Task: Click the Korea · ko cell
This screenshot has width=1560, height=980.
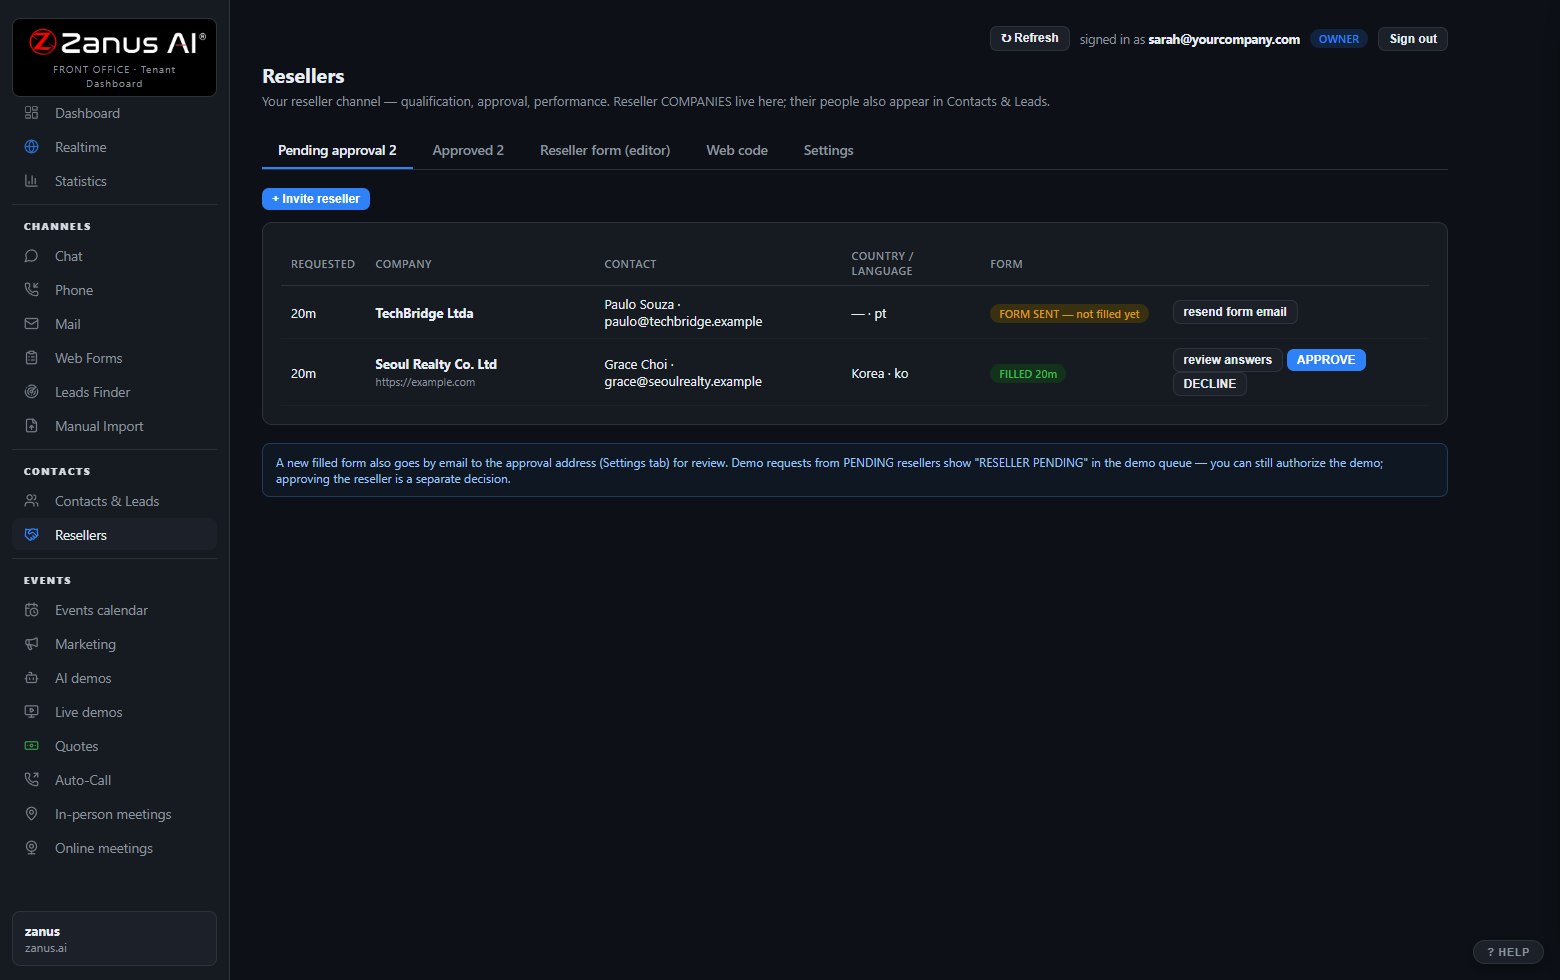Action: point(880,373)
